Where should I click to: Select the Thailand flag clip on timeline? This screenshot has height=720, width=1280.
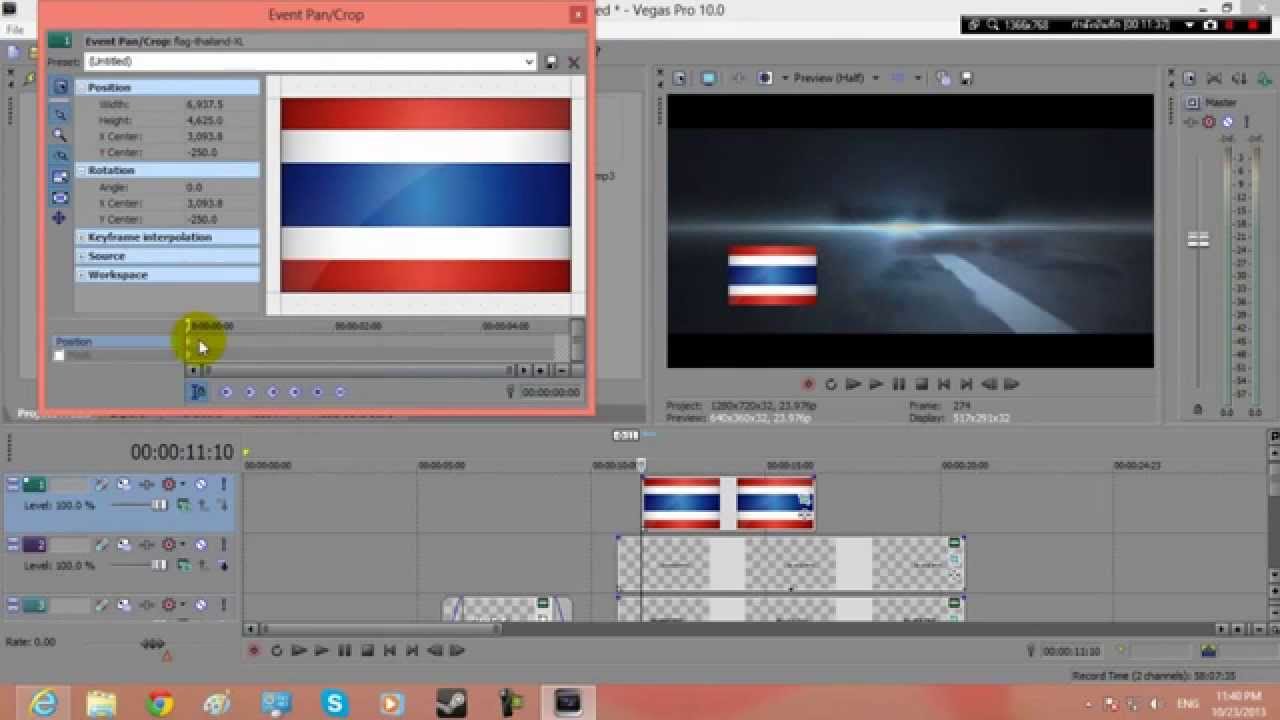(x=728, y=503)
